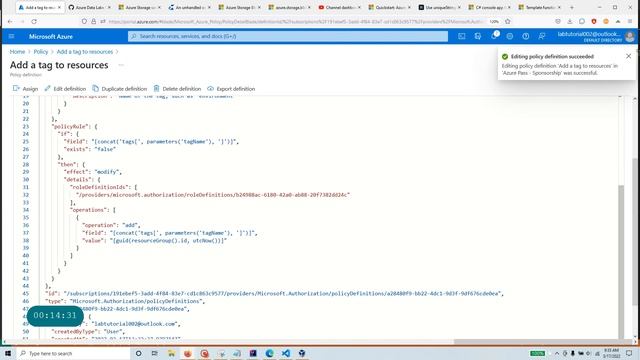Screen dimensions: 640x360
Task: Open a new browser tab
Action: tap(572, 7)
